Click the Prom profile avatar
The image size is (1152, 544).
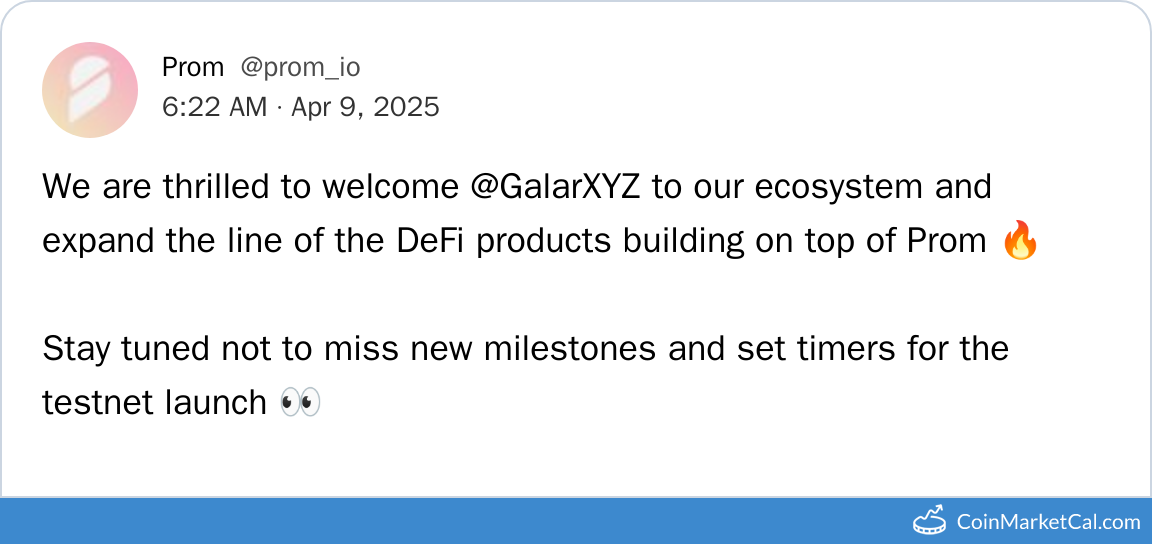click(90, 90)
